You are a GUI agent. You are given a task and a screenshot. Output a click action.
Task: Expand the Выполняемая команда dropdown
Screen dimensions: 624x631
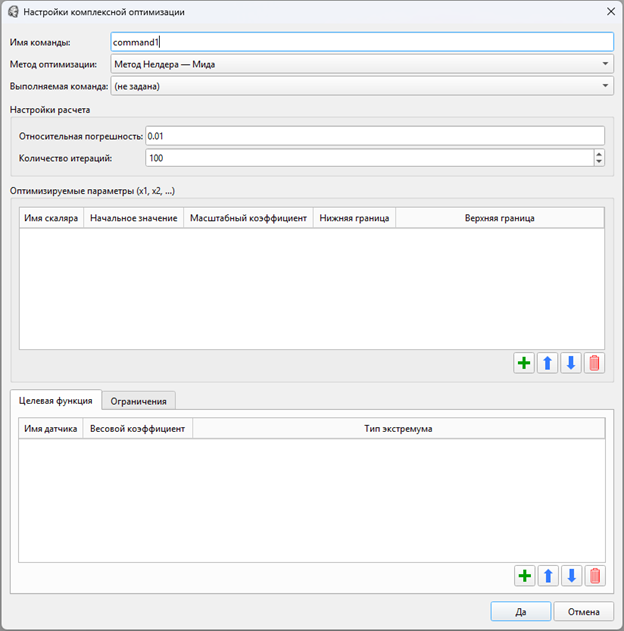pyautogui.click(x=360, y=86)
